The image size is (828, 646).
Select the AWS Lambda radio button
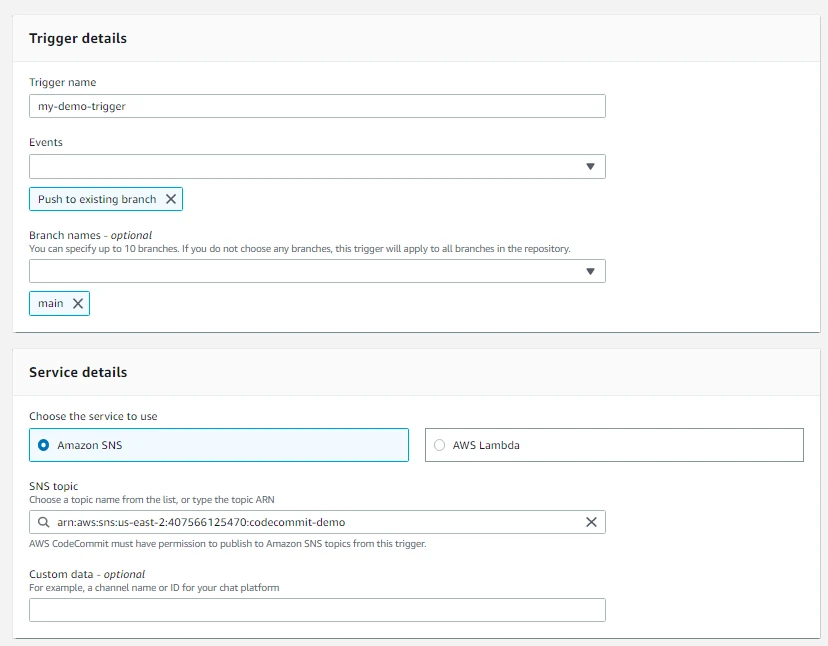439,445
